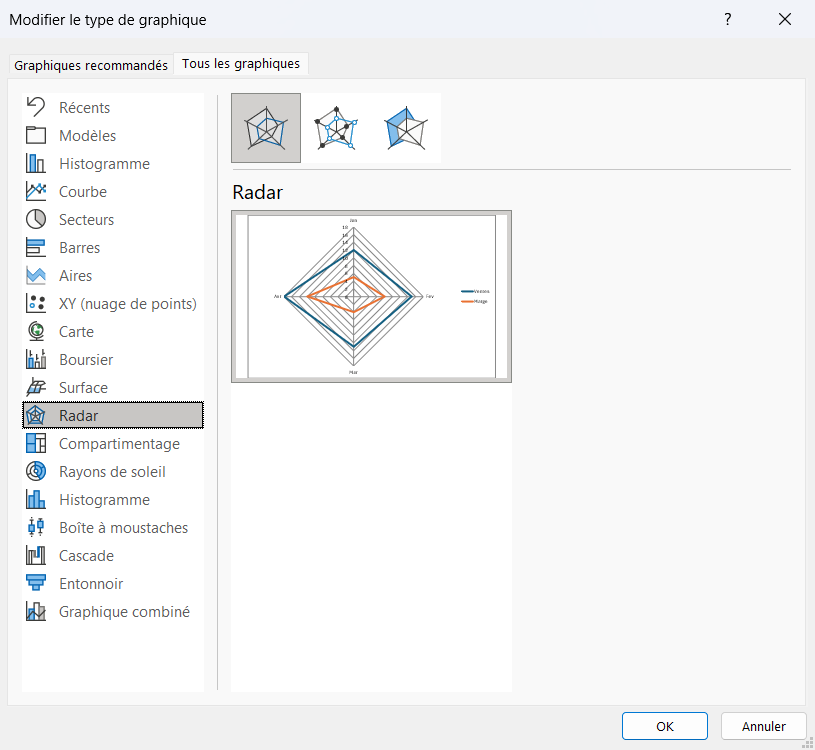Select Rayons de soleil chart category
This screenshot has height=750, width=815.
(x=113, y=472)
